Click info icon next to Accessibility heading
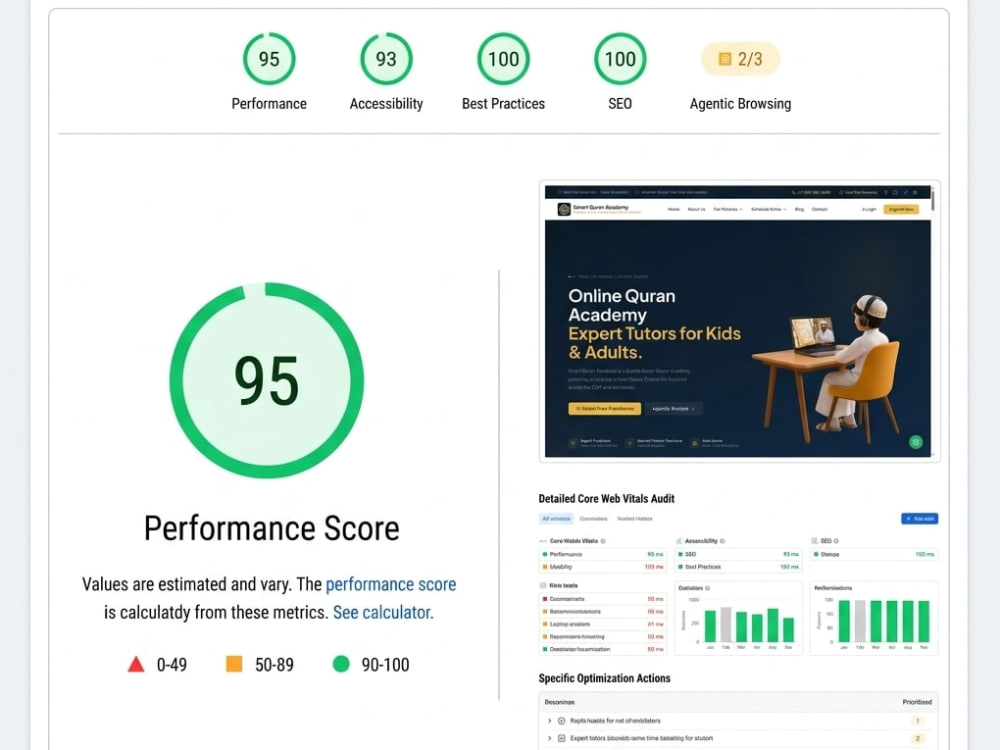 pos(722,541)
